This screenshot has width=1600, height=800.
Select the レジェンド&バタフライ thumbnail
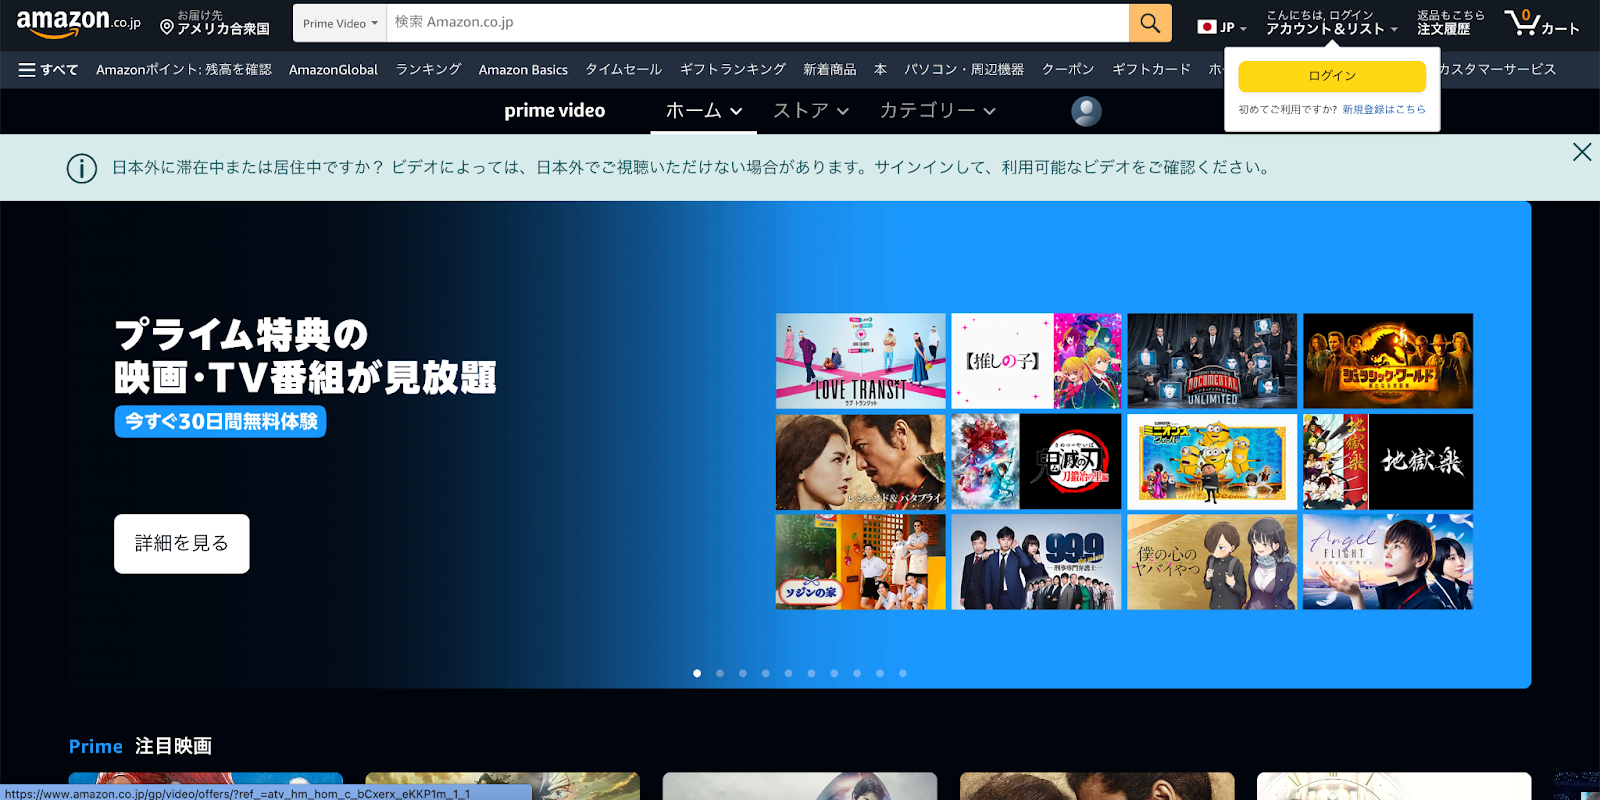coord(860,462)
